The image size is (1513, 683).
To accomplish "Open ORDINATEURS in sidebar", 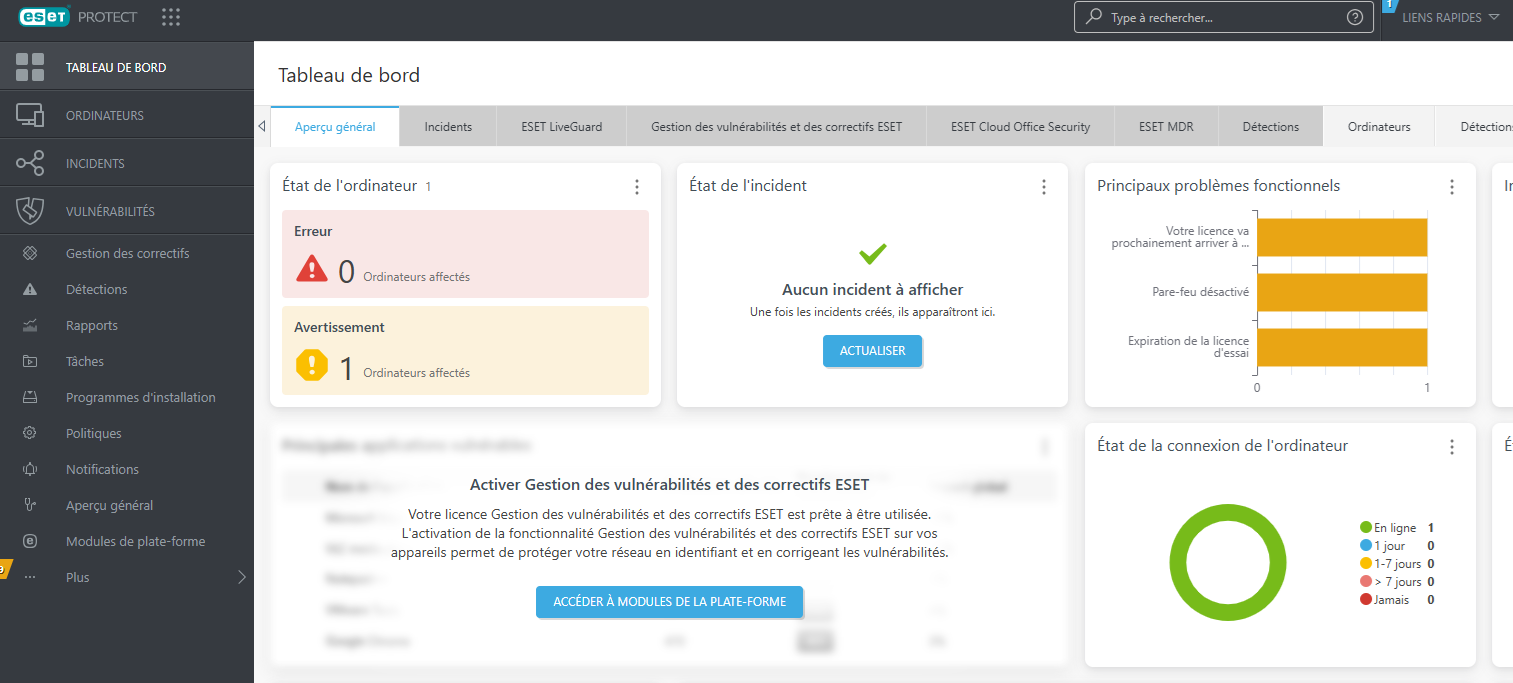I will (x=127, y=115).
